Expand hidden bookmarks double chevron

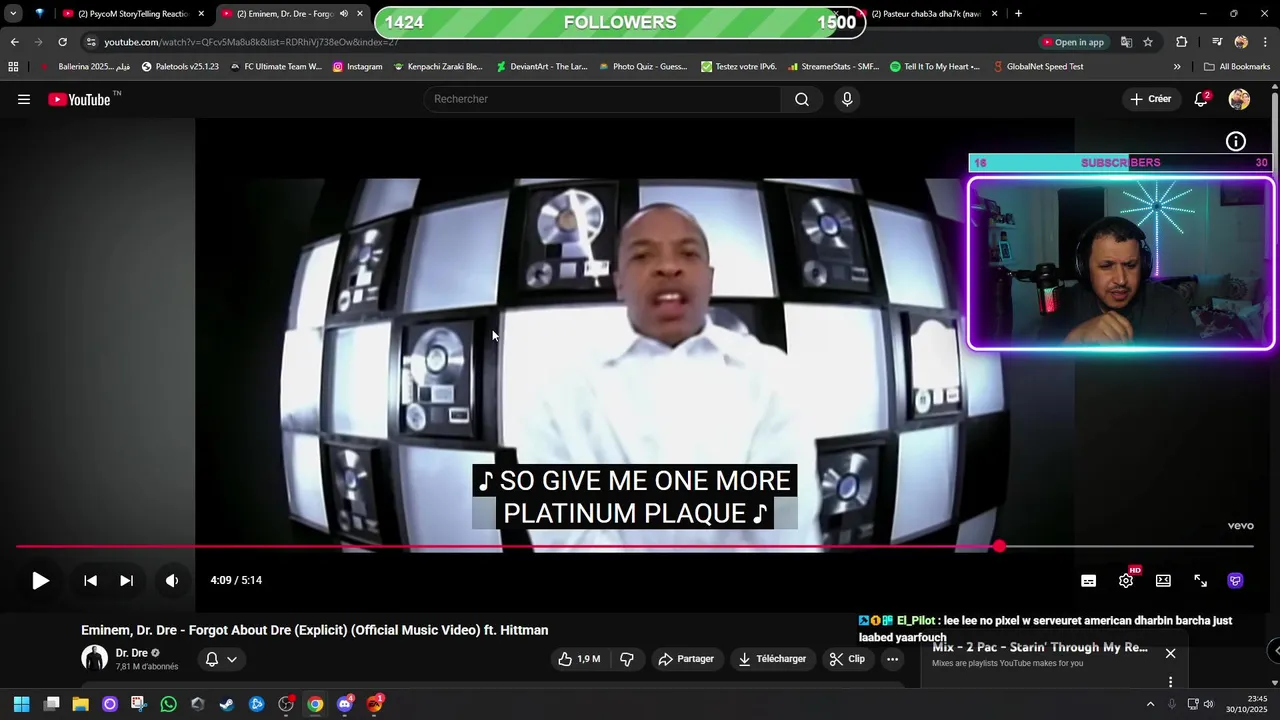(1177, 67)
